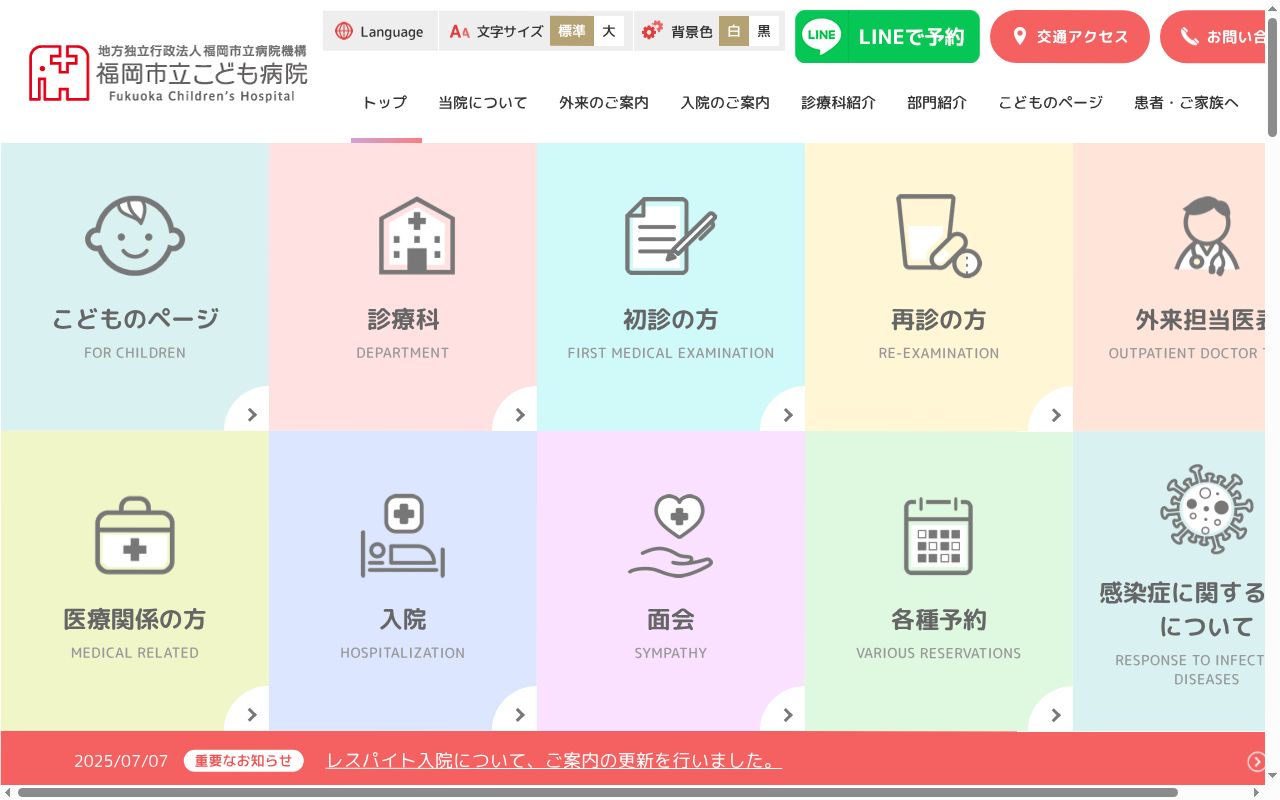
Task: Set font size to 標準
Action: click(572, 31)
